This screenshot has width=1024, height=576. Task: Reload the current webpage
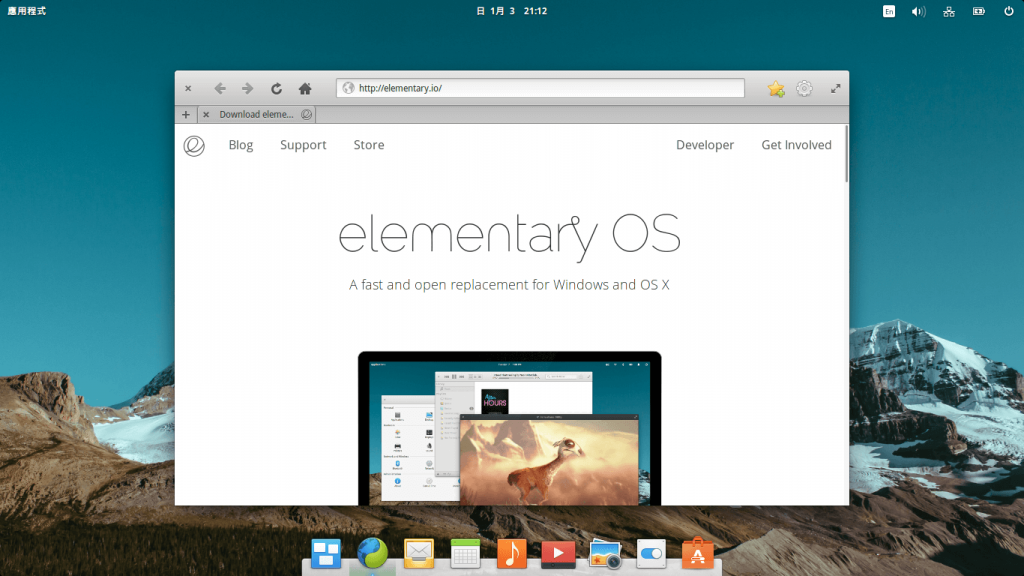[x=274, y=88]
